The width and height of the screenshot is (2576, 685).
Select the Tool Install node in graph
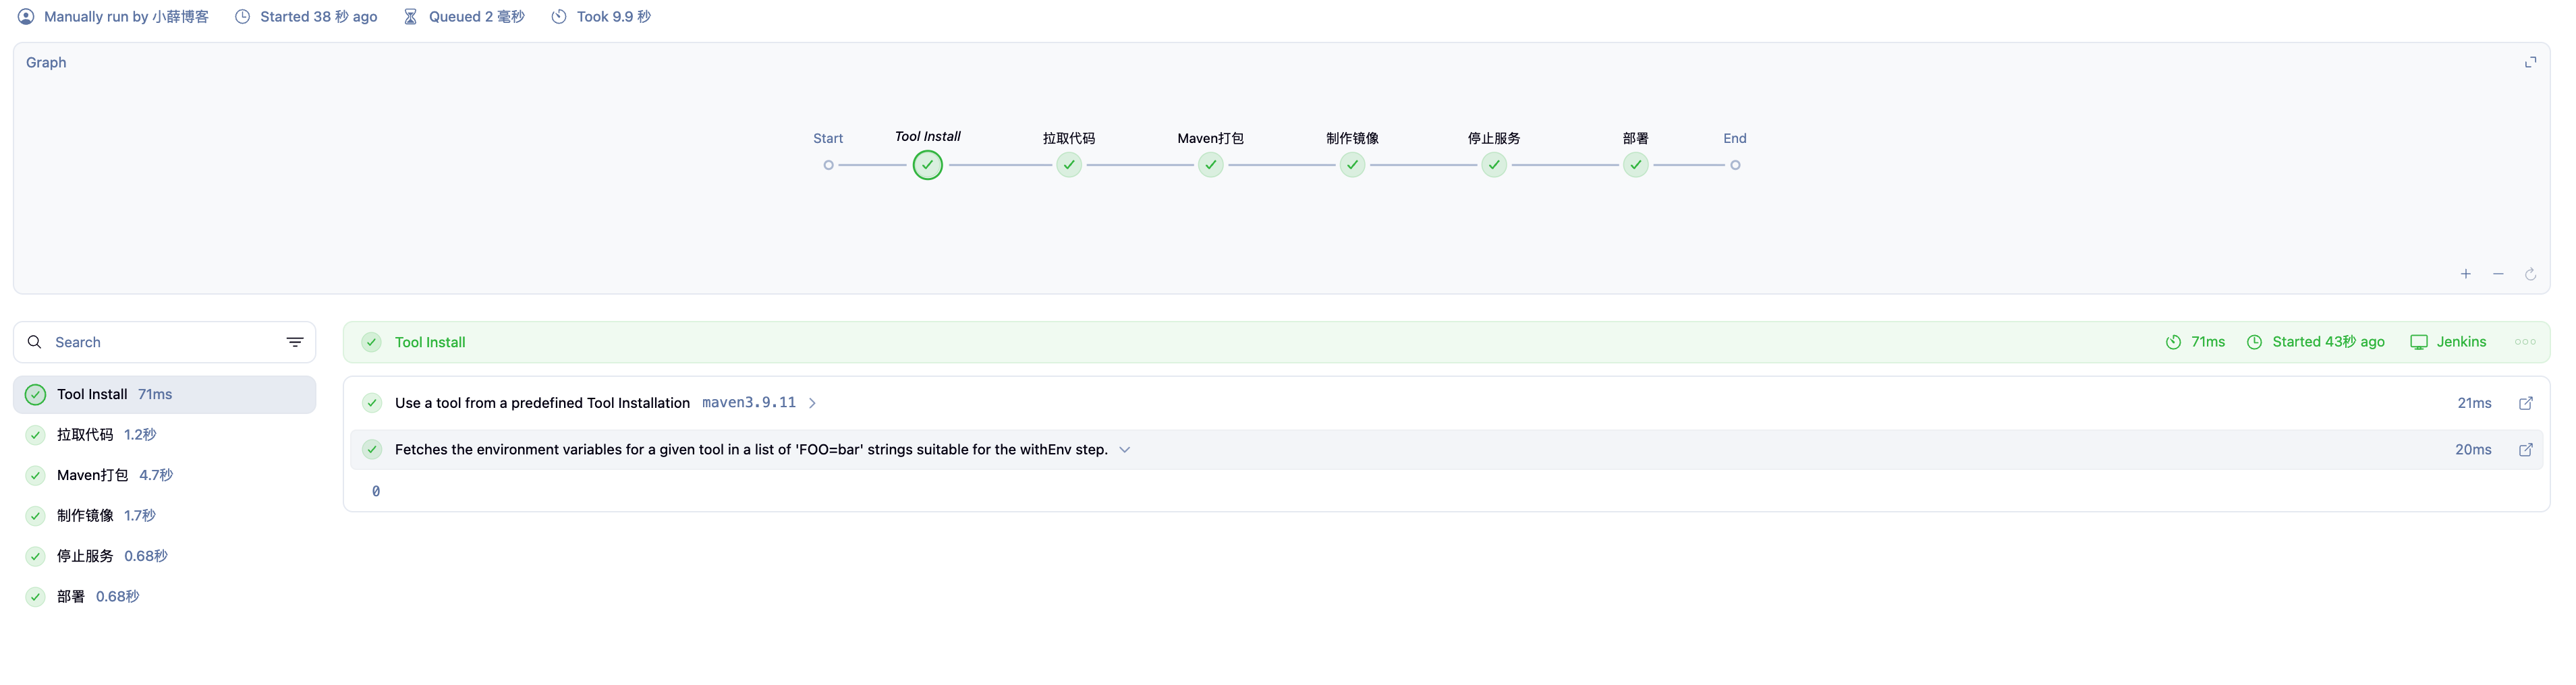927,165
